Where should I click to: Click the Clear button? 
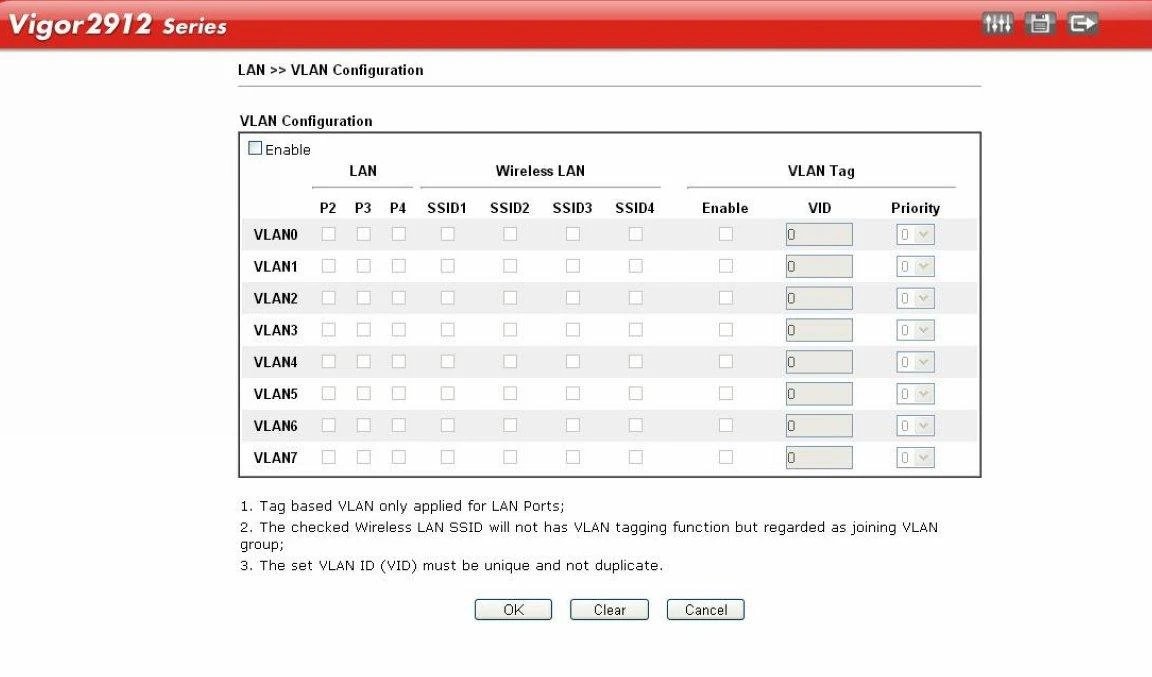pos(608,609)
